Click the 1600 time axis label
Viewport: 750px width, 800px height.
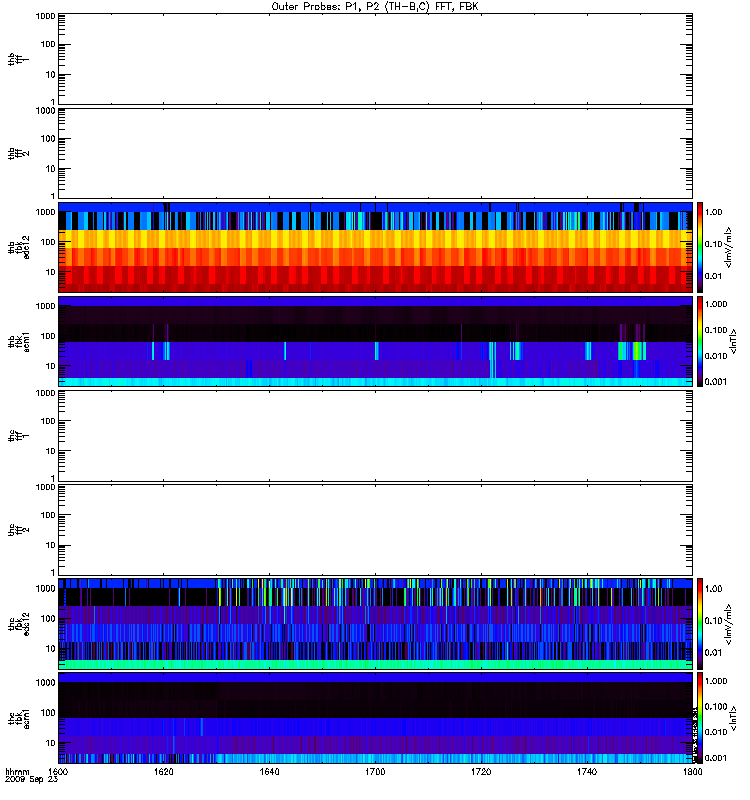pyautogui.click(x=58, y=772)
